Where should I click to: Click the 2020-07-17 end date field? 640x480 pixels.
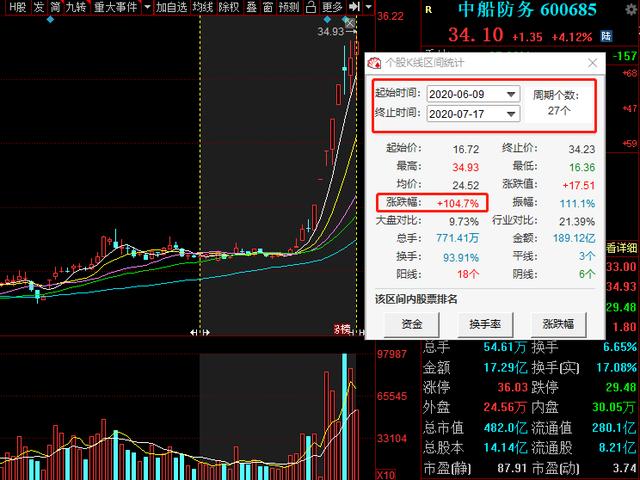point(473,114)
